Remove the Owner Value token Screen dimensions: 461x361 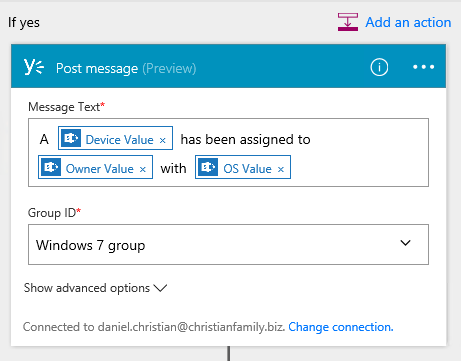[143, 169]
